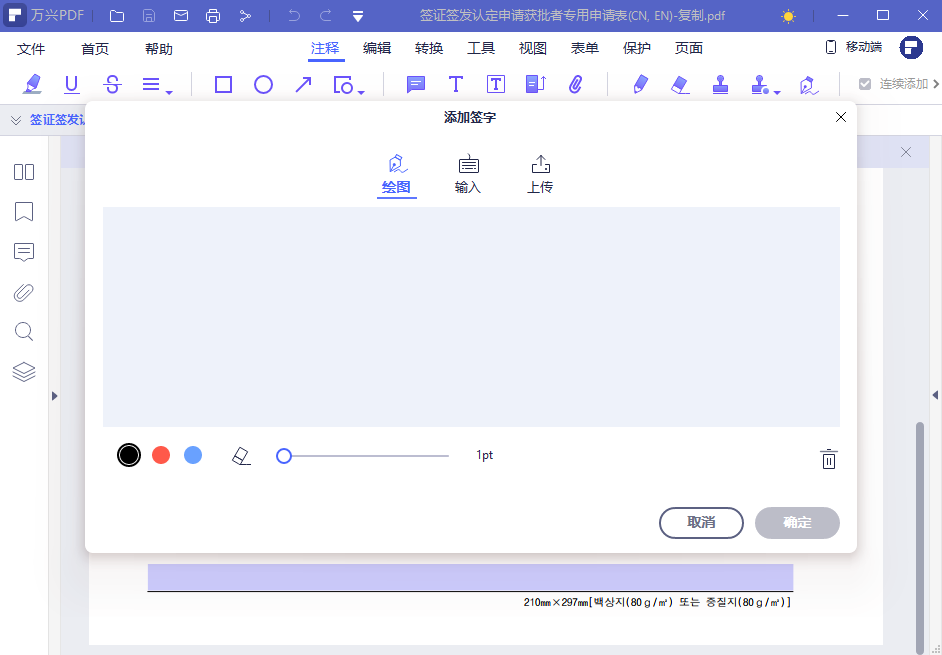Click the print icon in the title bar
The height and width of the screenshot is (655, 942).
(x=211, y=15)
